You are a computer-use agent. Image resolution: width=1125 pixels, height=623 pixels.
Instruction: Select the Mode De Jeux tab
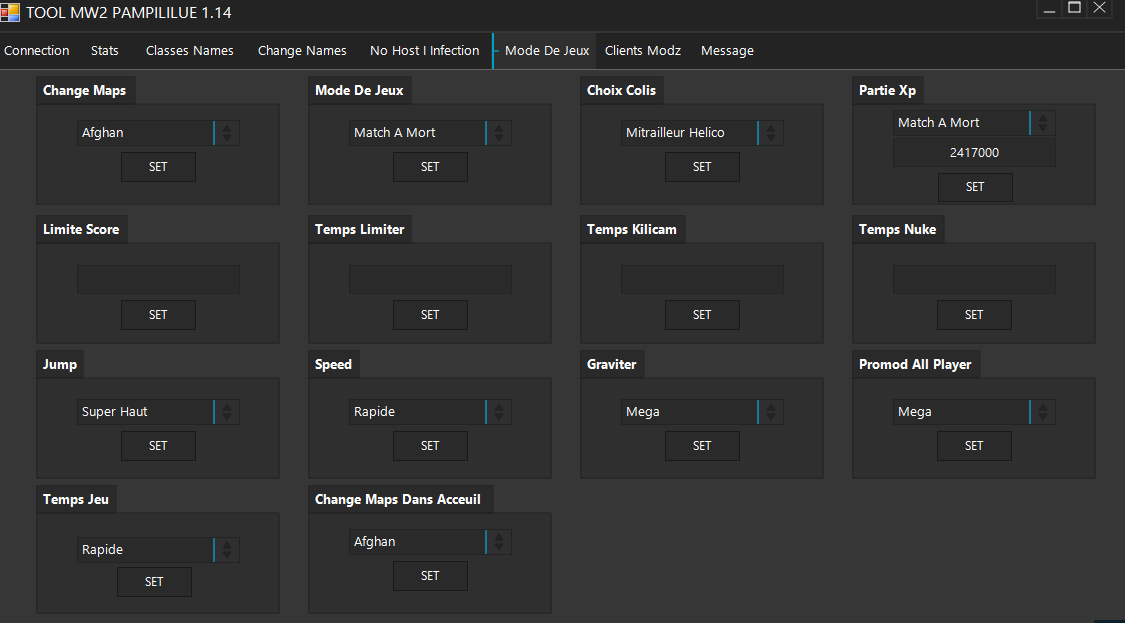click(x=547, y=50)
